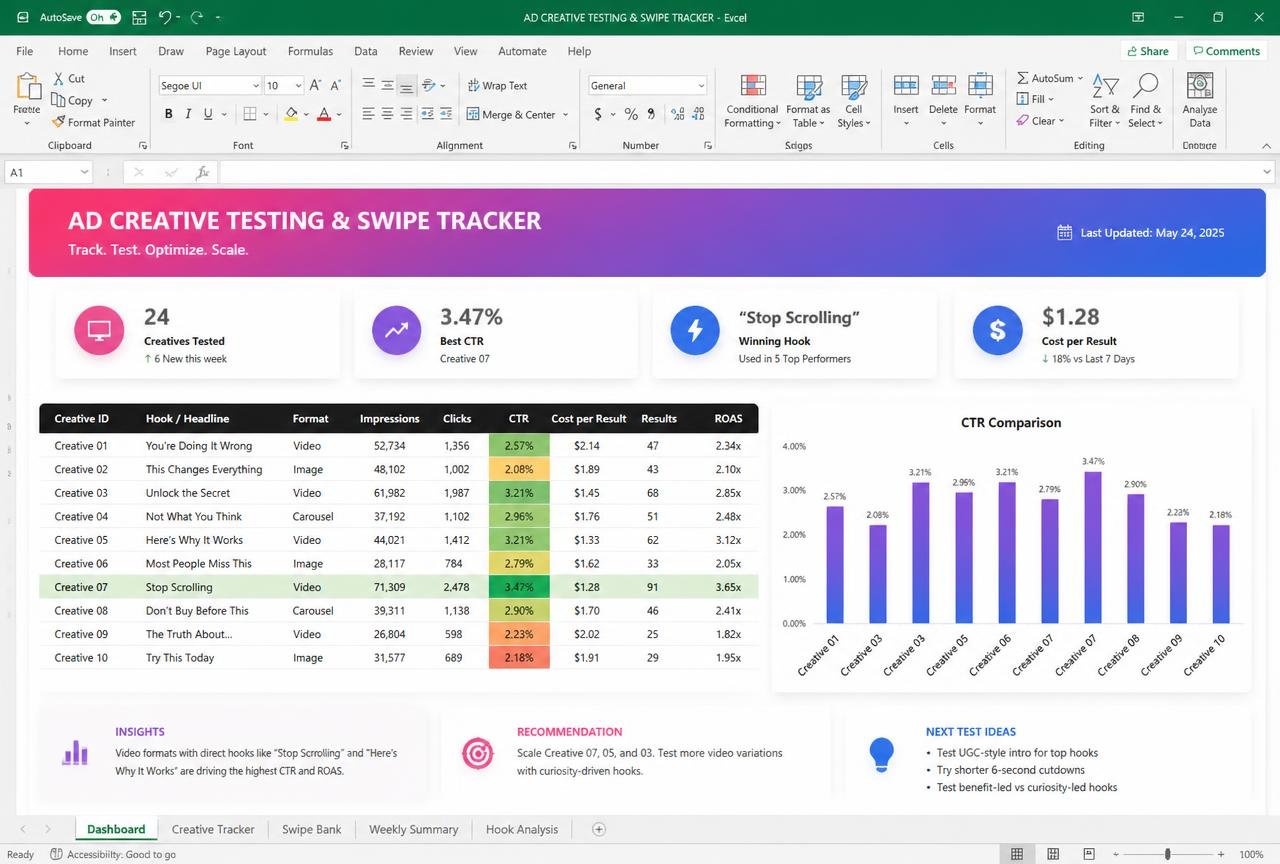
Task: Click the formula bar input field
Action: coord(738,172)
